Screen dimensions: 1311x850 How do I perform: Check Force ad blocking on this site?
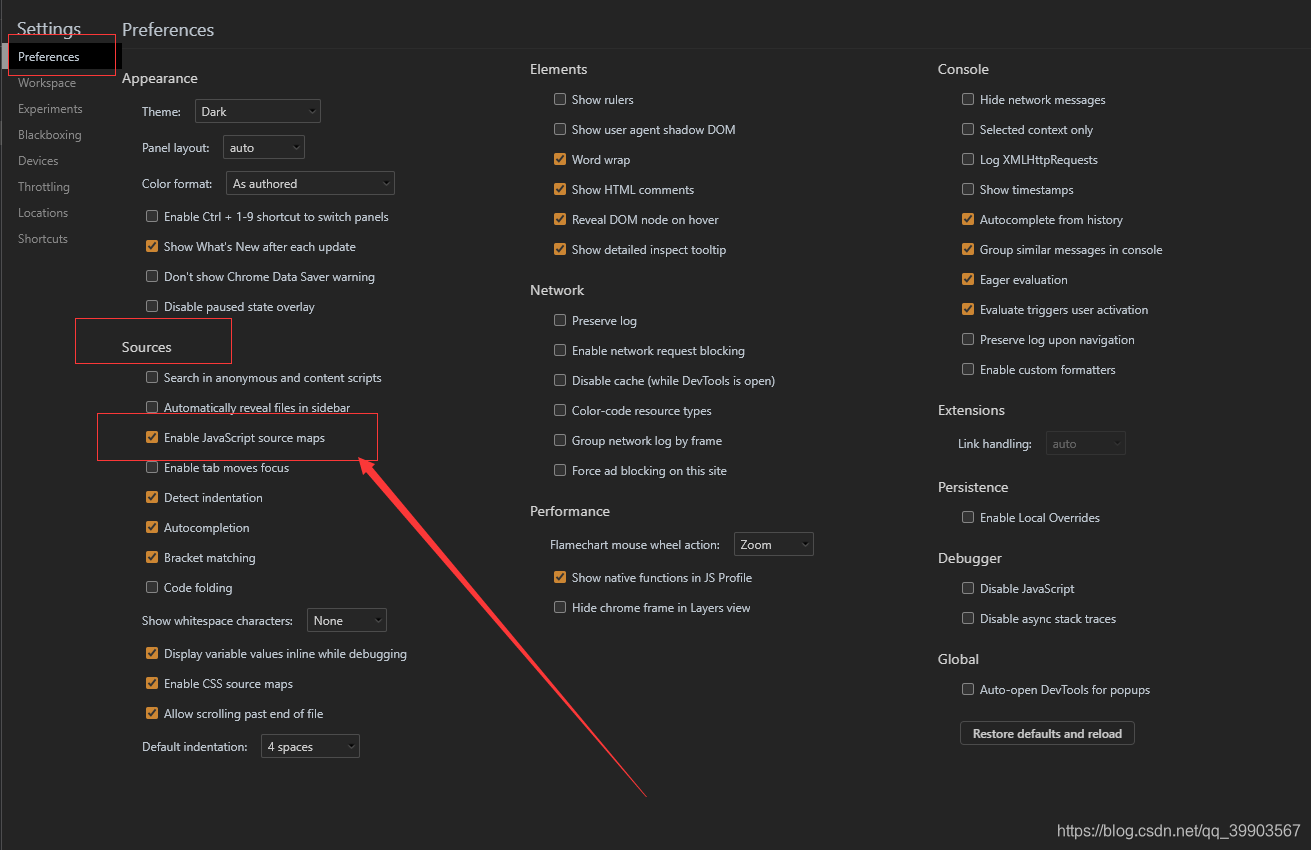560,470
